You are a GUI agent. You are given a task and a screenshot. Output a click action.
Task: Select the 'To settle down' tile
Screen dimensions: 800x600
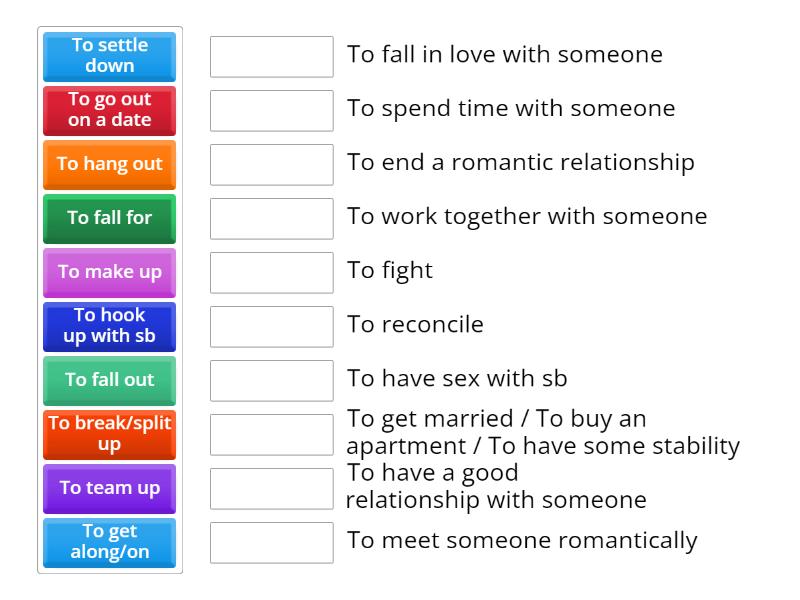(109, 56)
